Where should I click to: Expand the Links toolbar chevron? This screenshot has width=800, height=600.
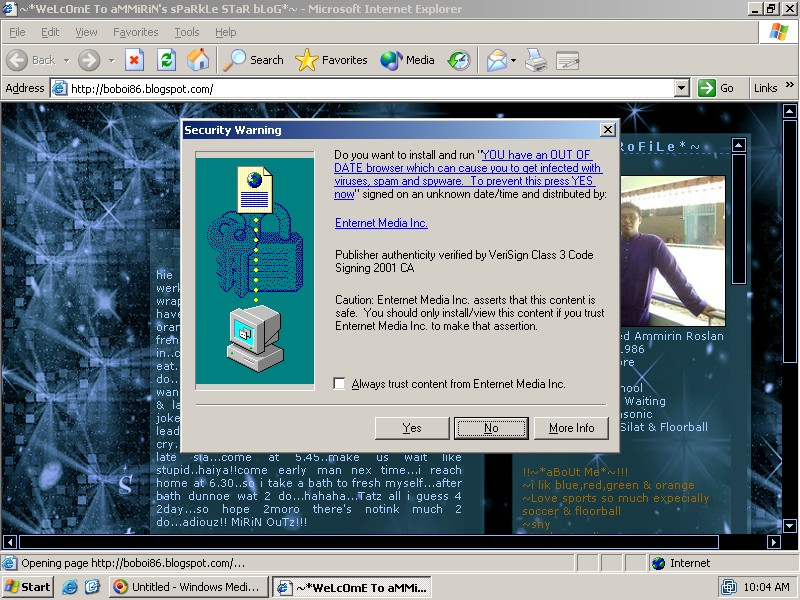[789, 85]
